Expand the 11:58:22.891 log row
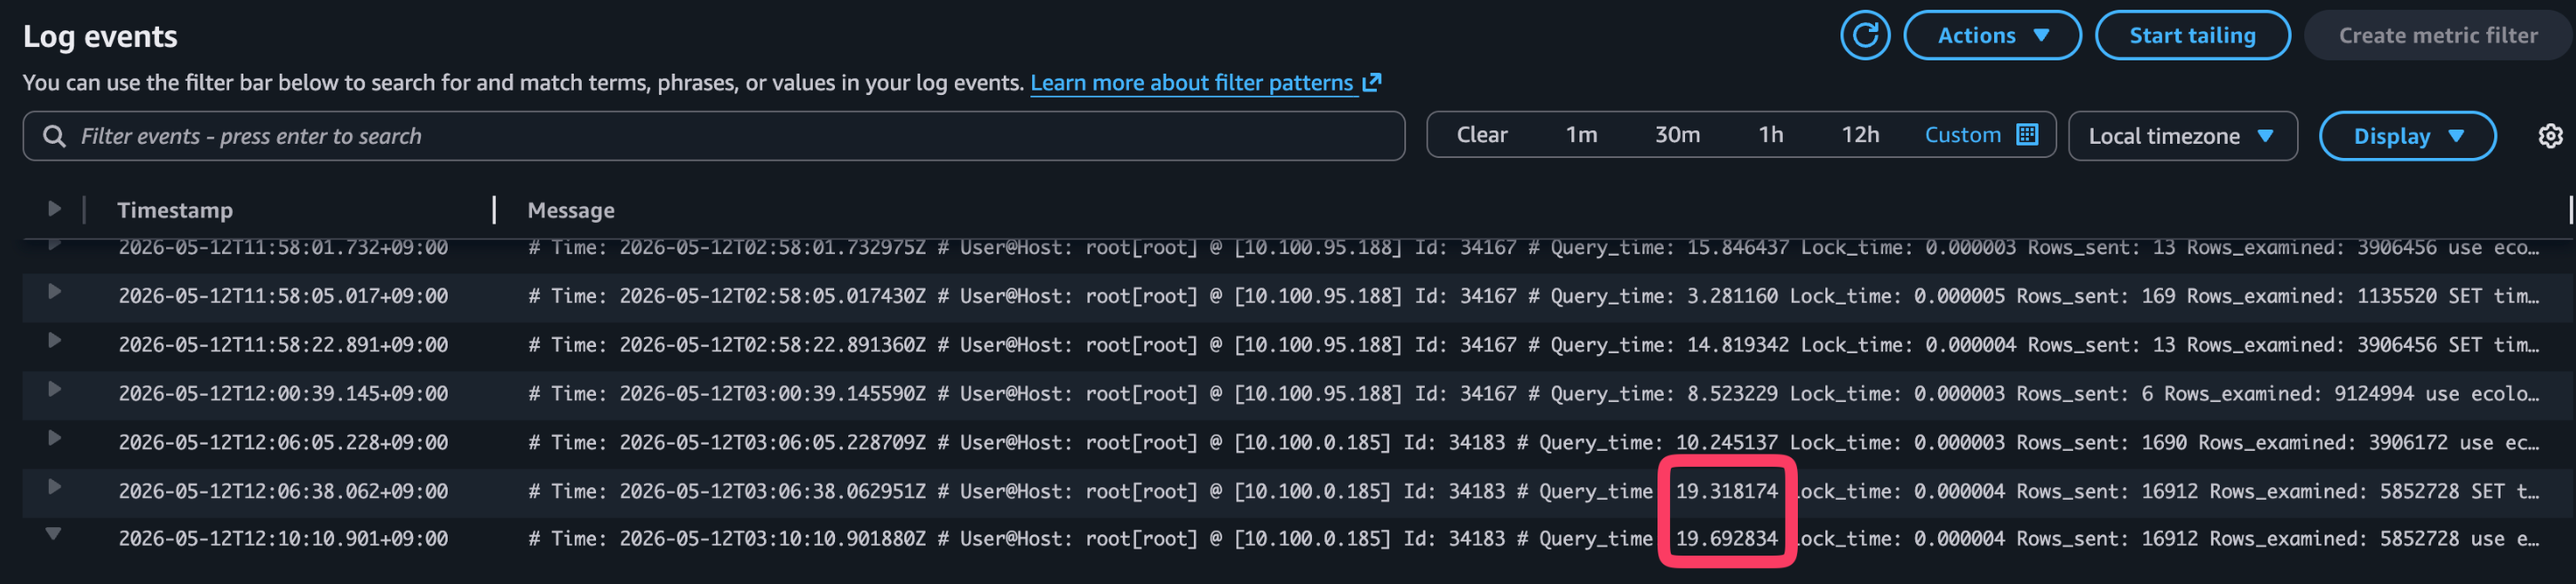Image resolution: width=2576 pixels, height=584 pixels. tap(54, 341)
